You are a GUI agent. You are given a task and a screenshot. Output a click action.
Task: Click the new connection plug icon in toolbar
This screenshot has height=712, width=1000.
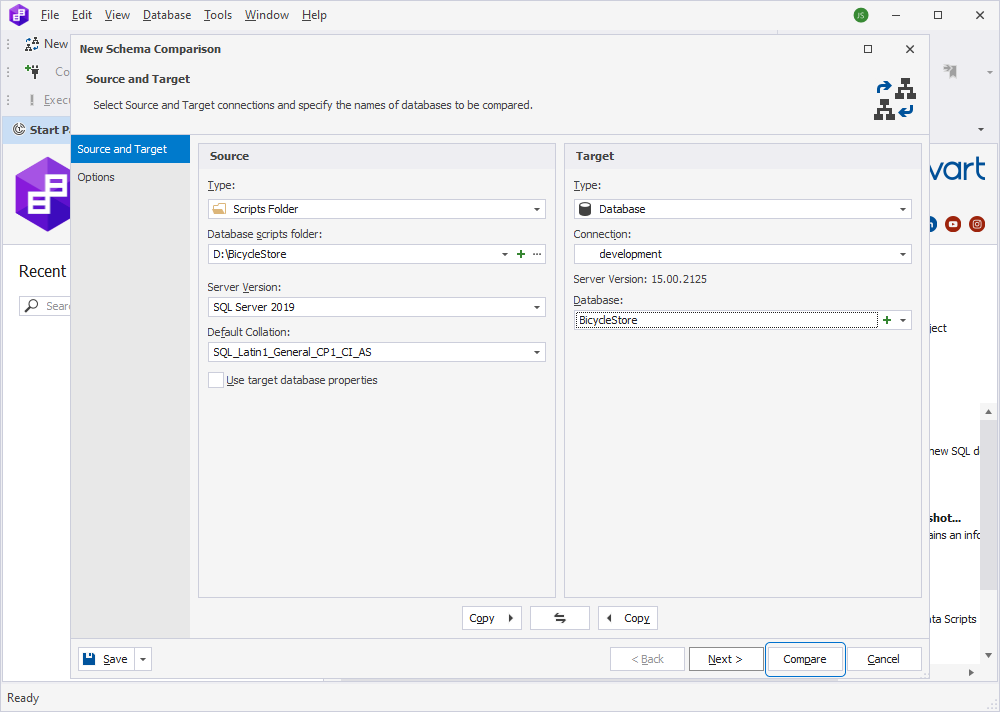[x=32, y=71]
